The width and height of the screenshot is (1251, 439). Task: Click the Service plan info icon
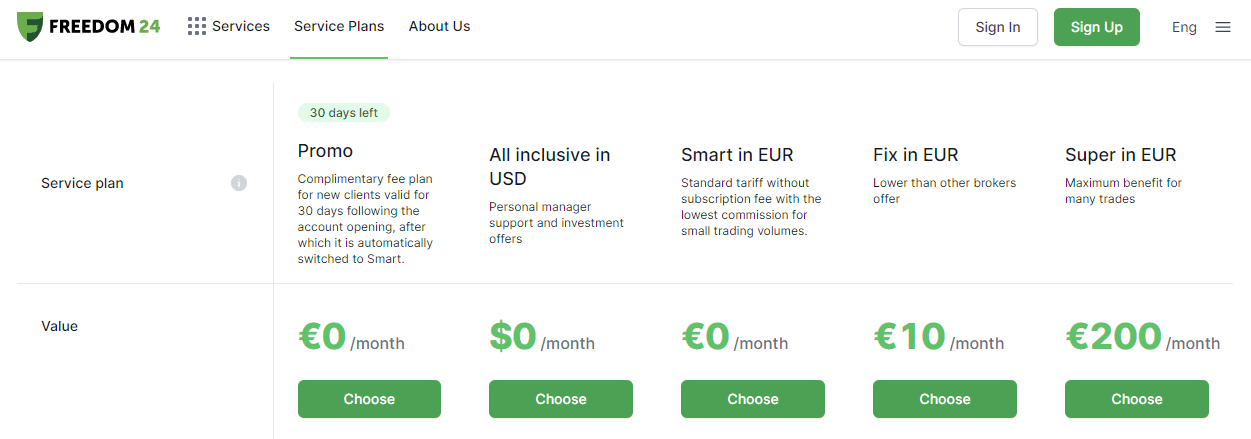click(239, 183)
